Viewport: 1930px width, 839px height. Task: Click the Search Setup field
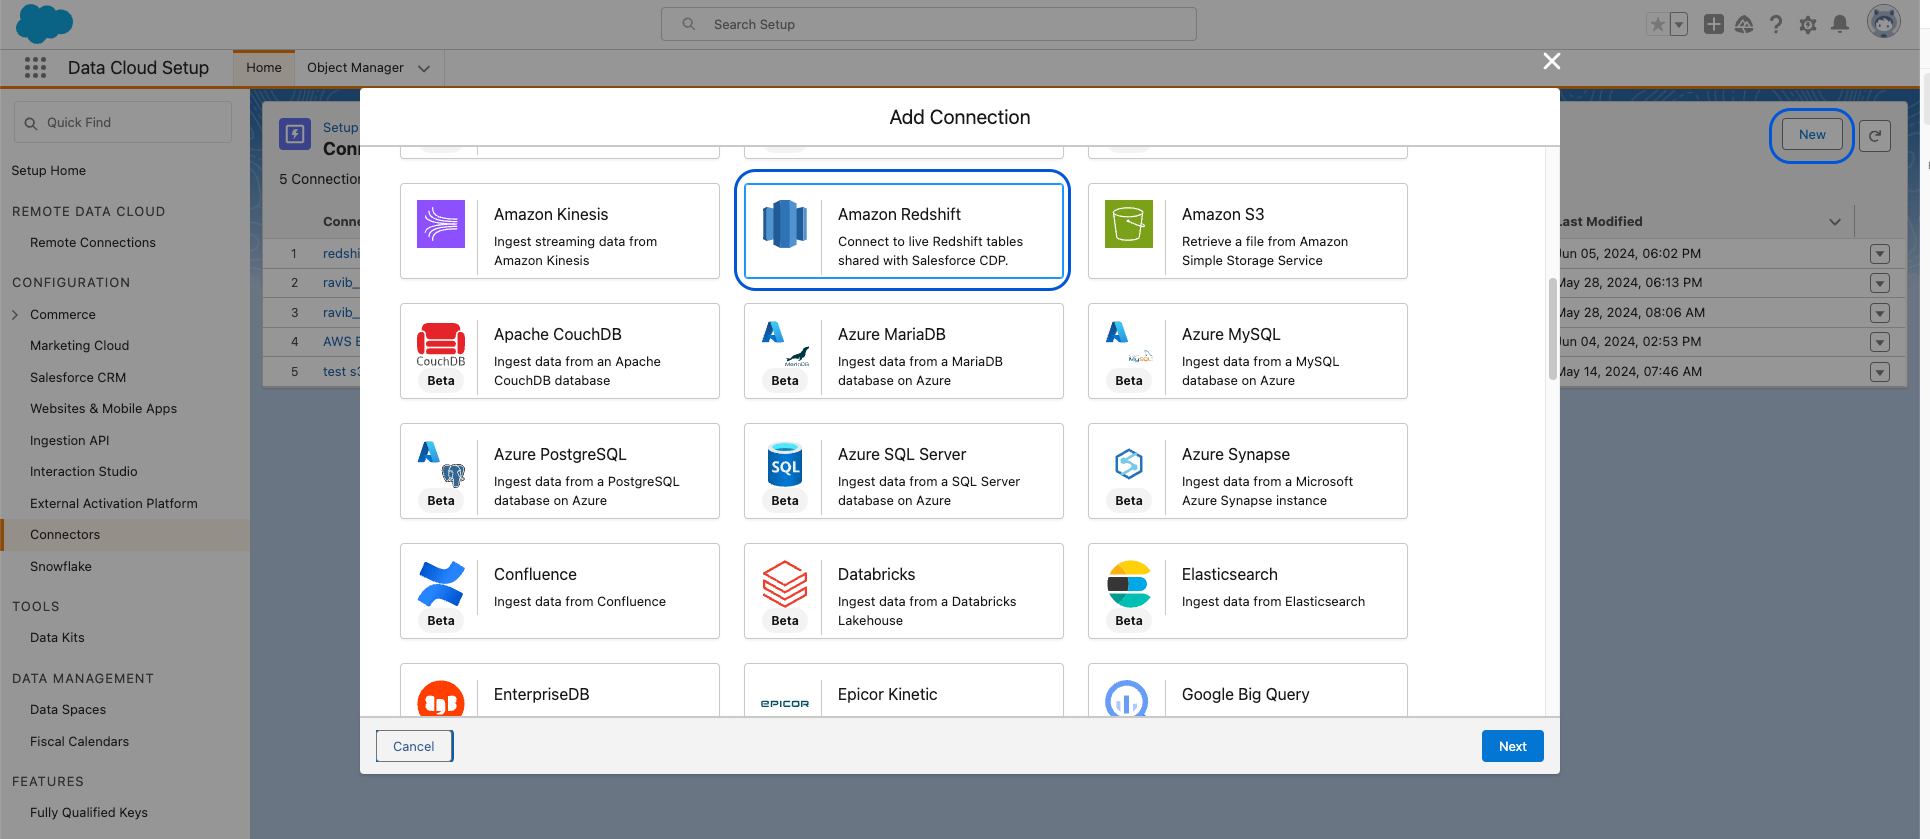[929, 24]
